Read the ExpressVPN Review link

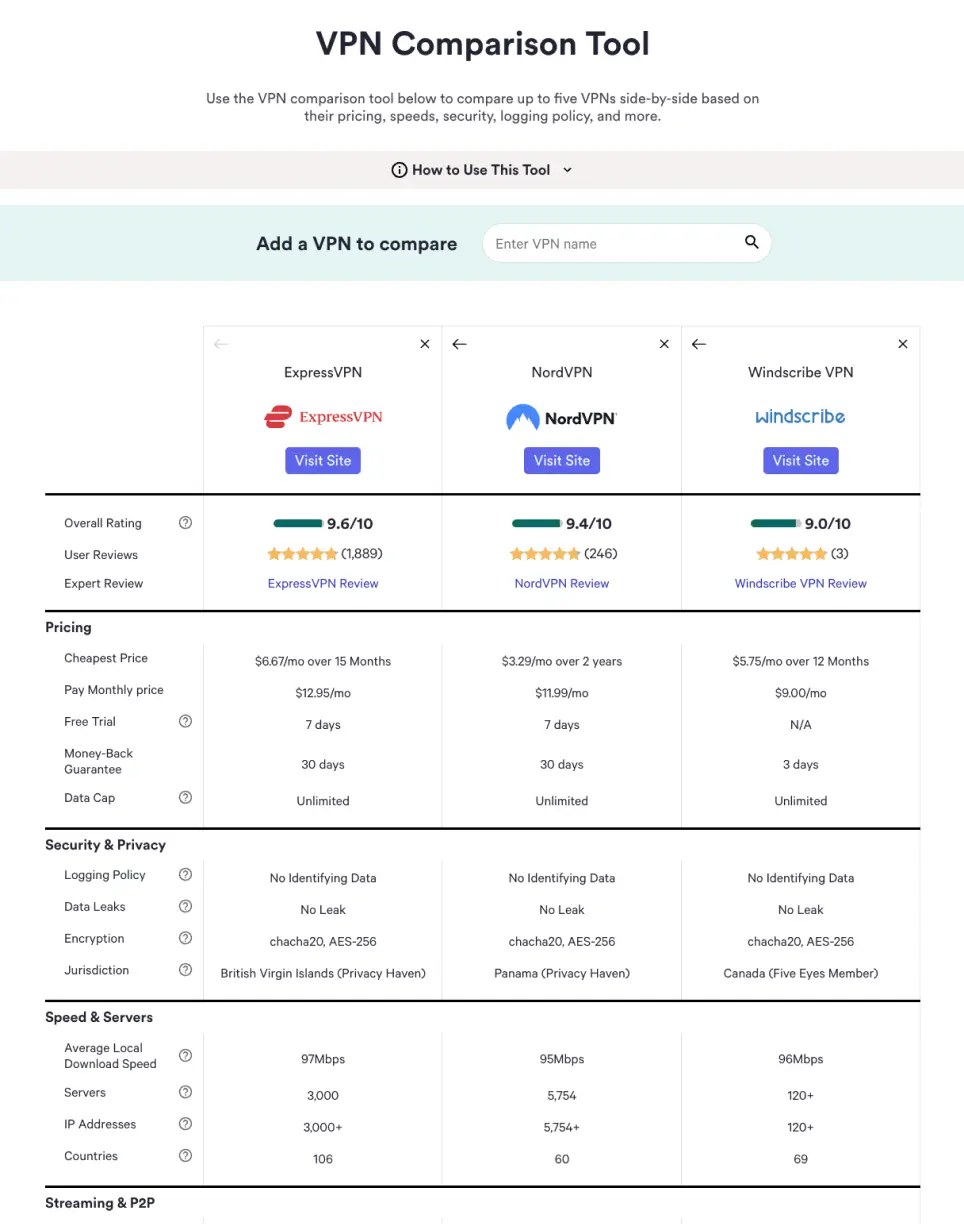click(323, 583)
